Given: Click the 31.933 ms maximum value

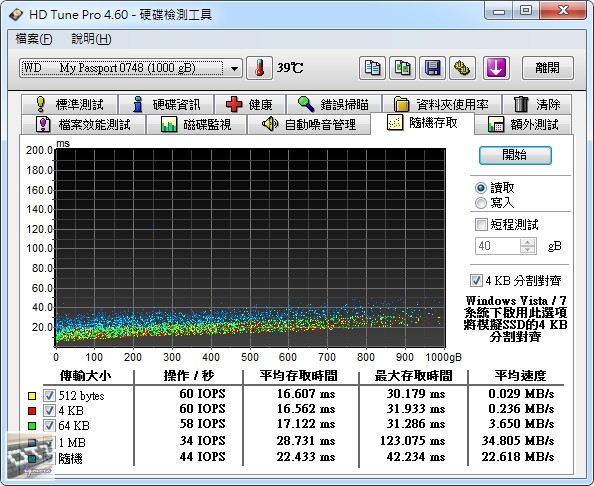Looking at the screenshot, I should point(416,409).
